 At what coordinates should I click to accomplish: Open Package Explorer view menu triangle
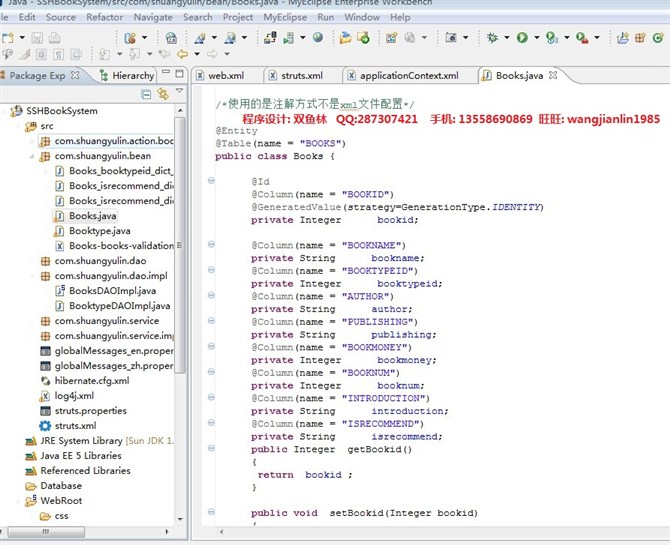[x=179, y=91]
